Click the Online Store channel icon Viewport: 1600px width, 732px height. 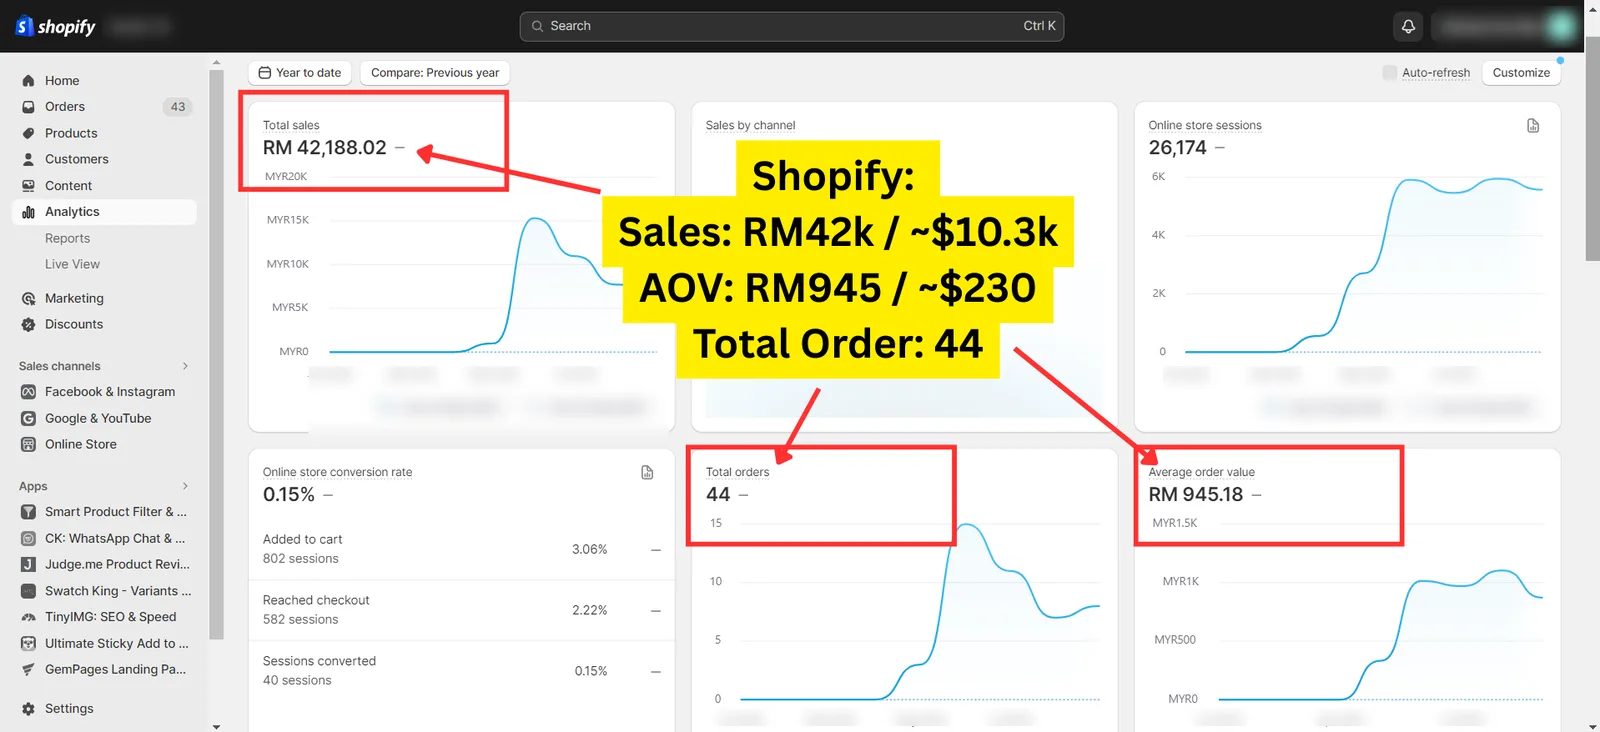click(x=28, y=444)
